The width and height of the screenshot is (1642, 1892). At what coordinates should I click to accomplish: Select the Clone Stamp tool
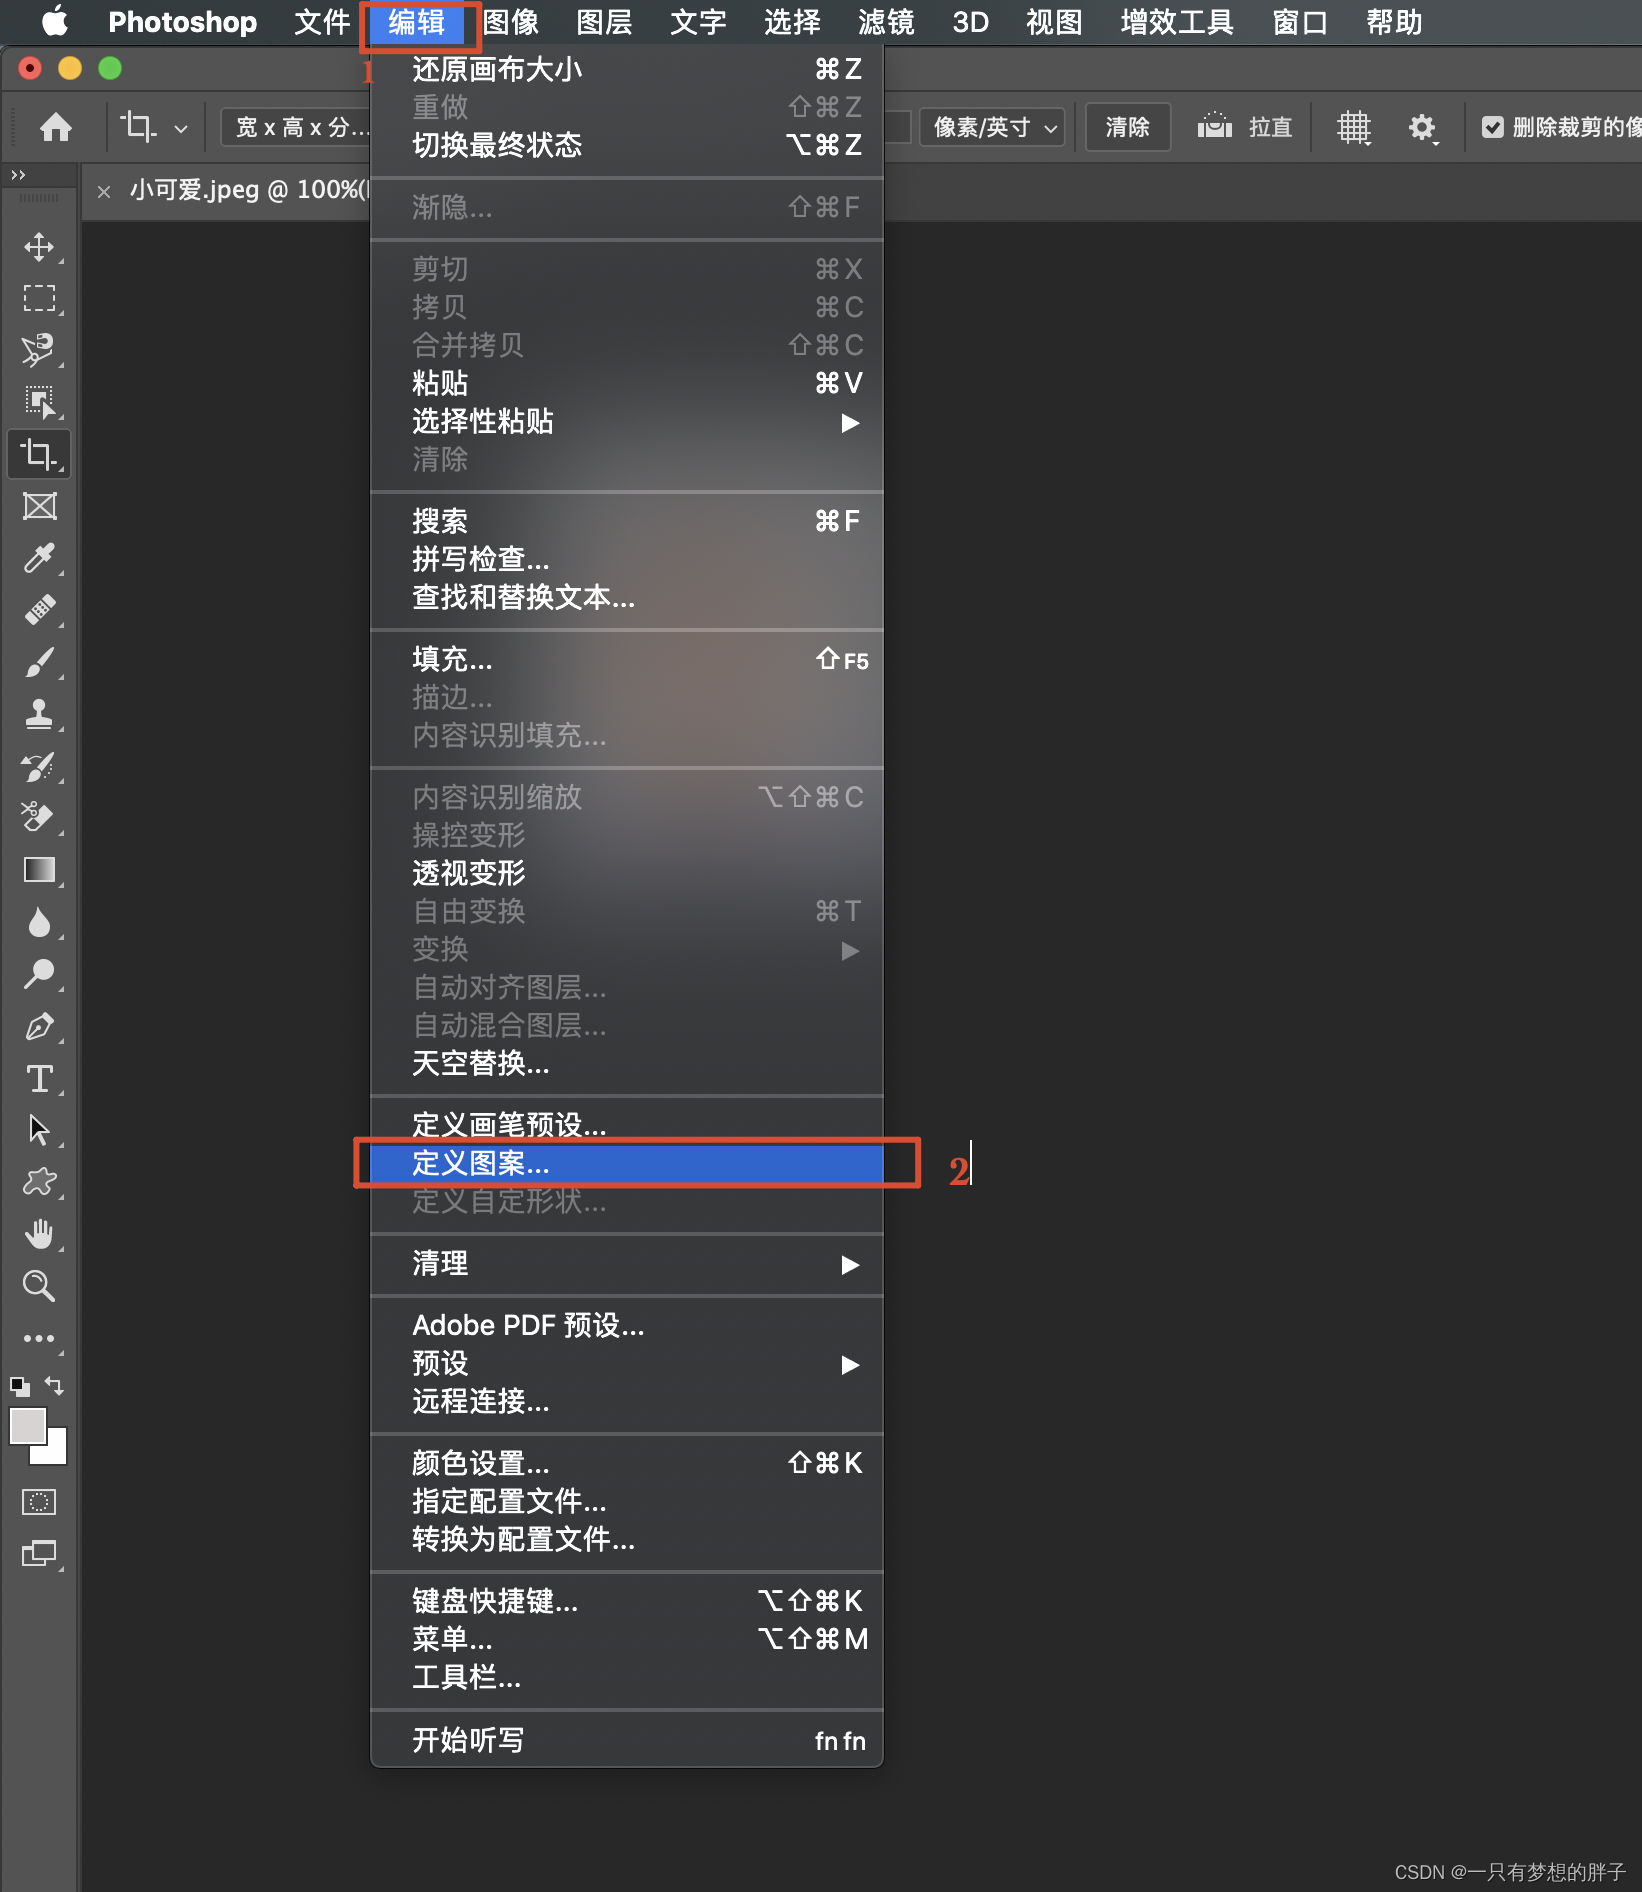click(x=39, y=714)
